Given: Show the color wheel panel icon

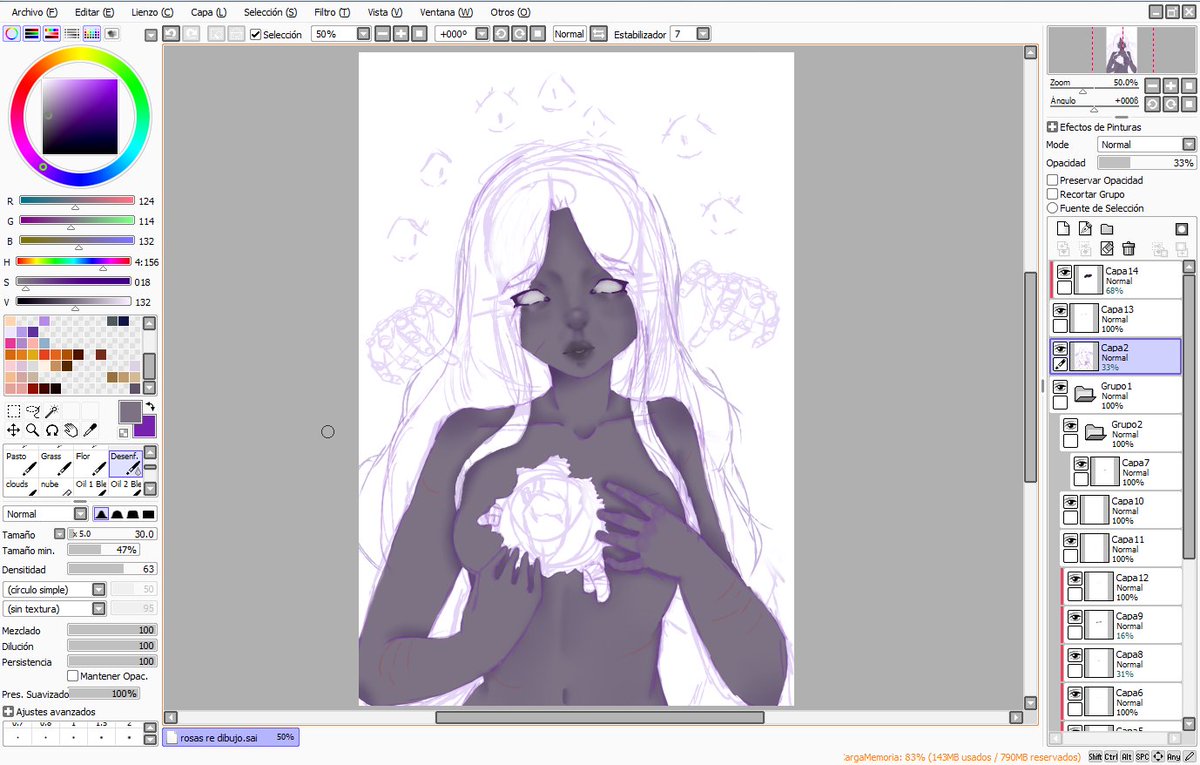Looking at the screenshot, I should (x=12, y=33).
